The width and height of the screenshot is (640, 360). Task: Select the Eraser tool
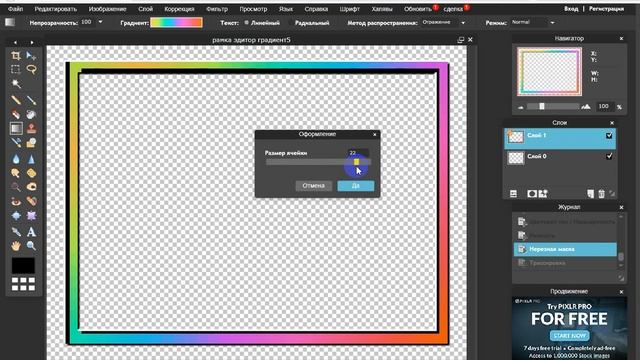point(16,114)
